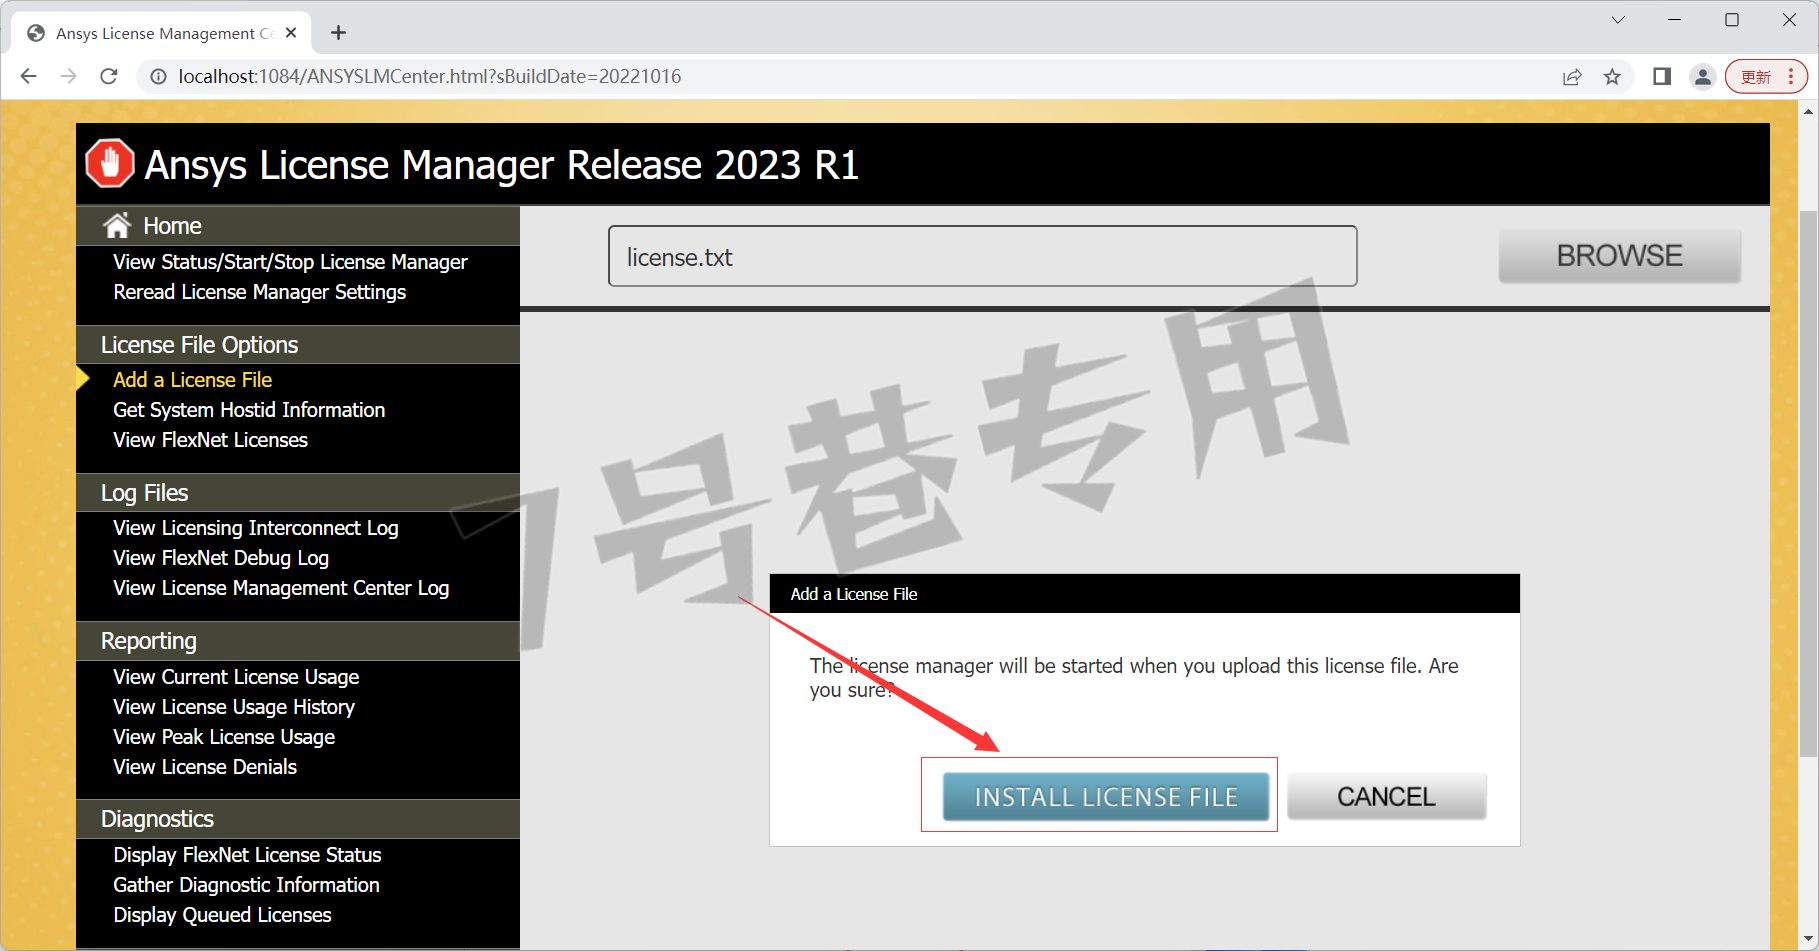Reload the page with refresh icon
Image resolution: width=1819 pixels, height=951 pixels.
coord(109,76)
